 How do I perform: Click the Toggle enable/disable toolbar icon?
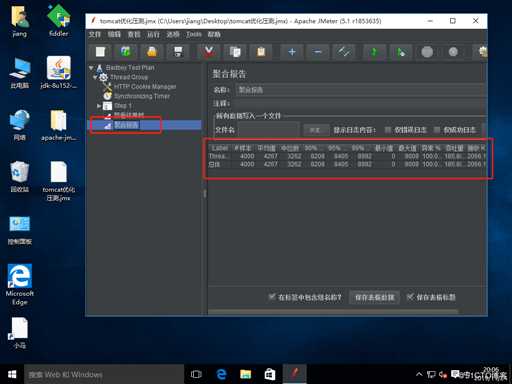[344, 52]
